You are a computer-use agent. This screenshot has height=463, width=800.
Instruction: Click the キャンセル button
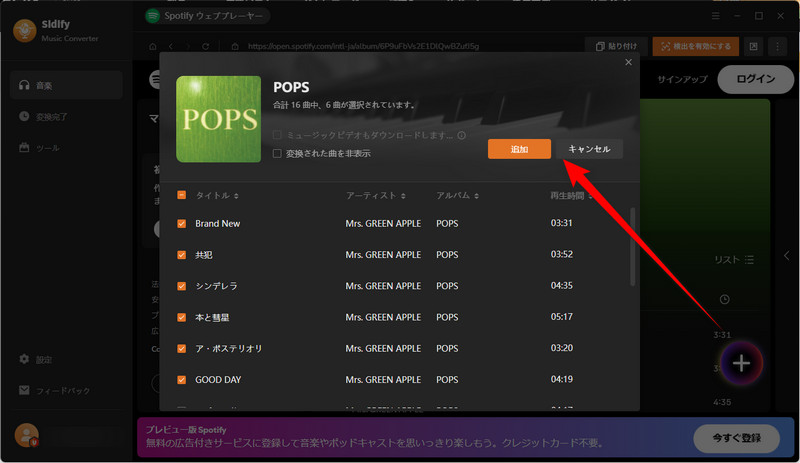[589, 149]
